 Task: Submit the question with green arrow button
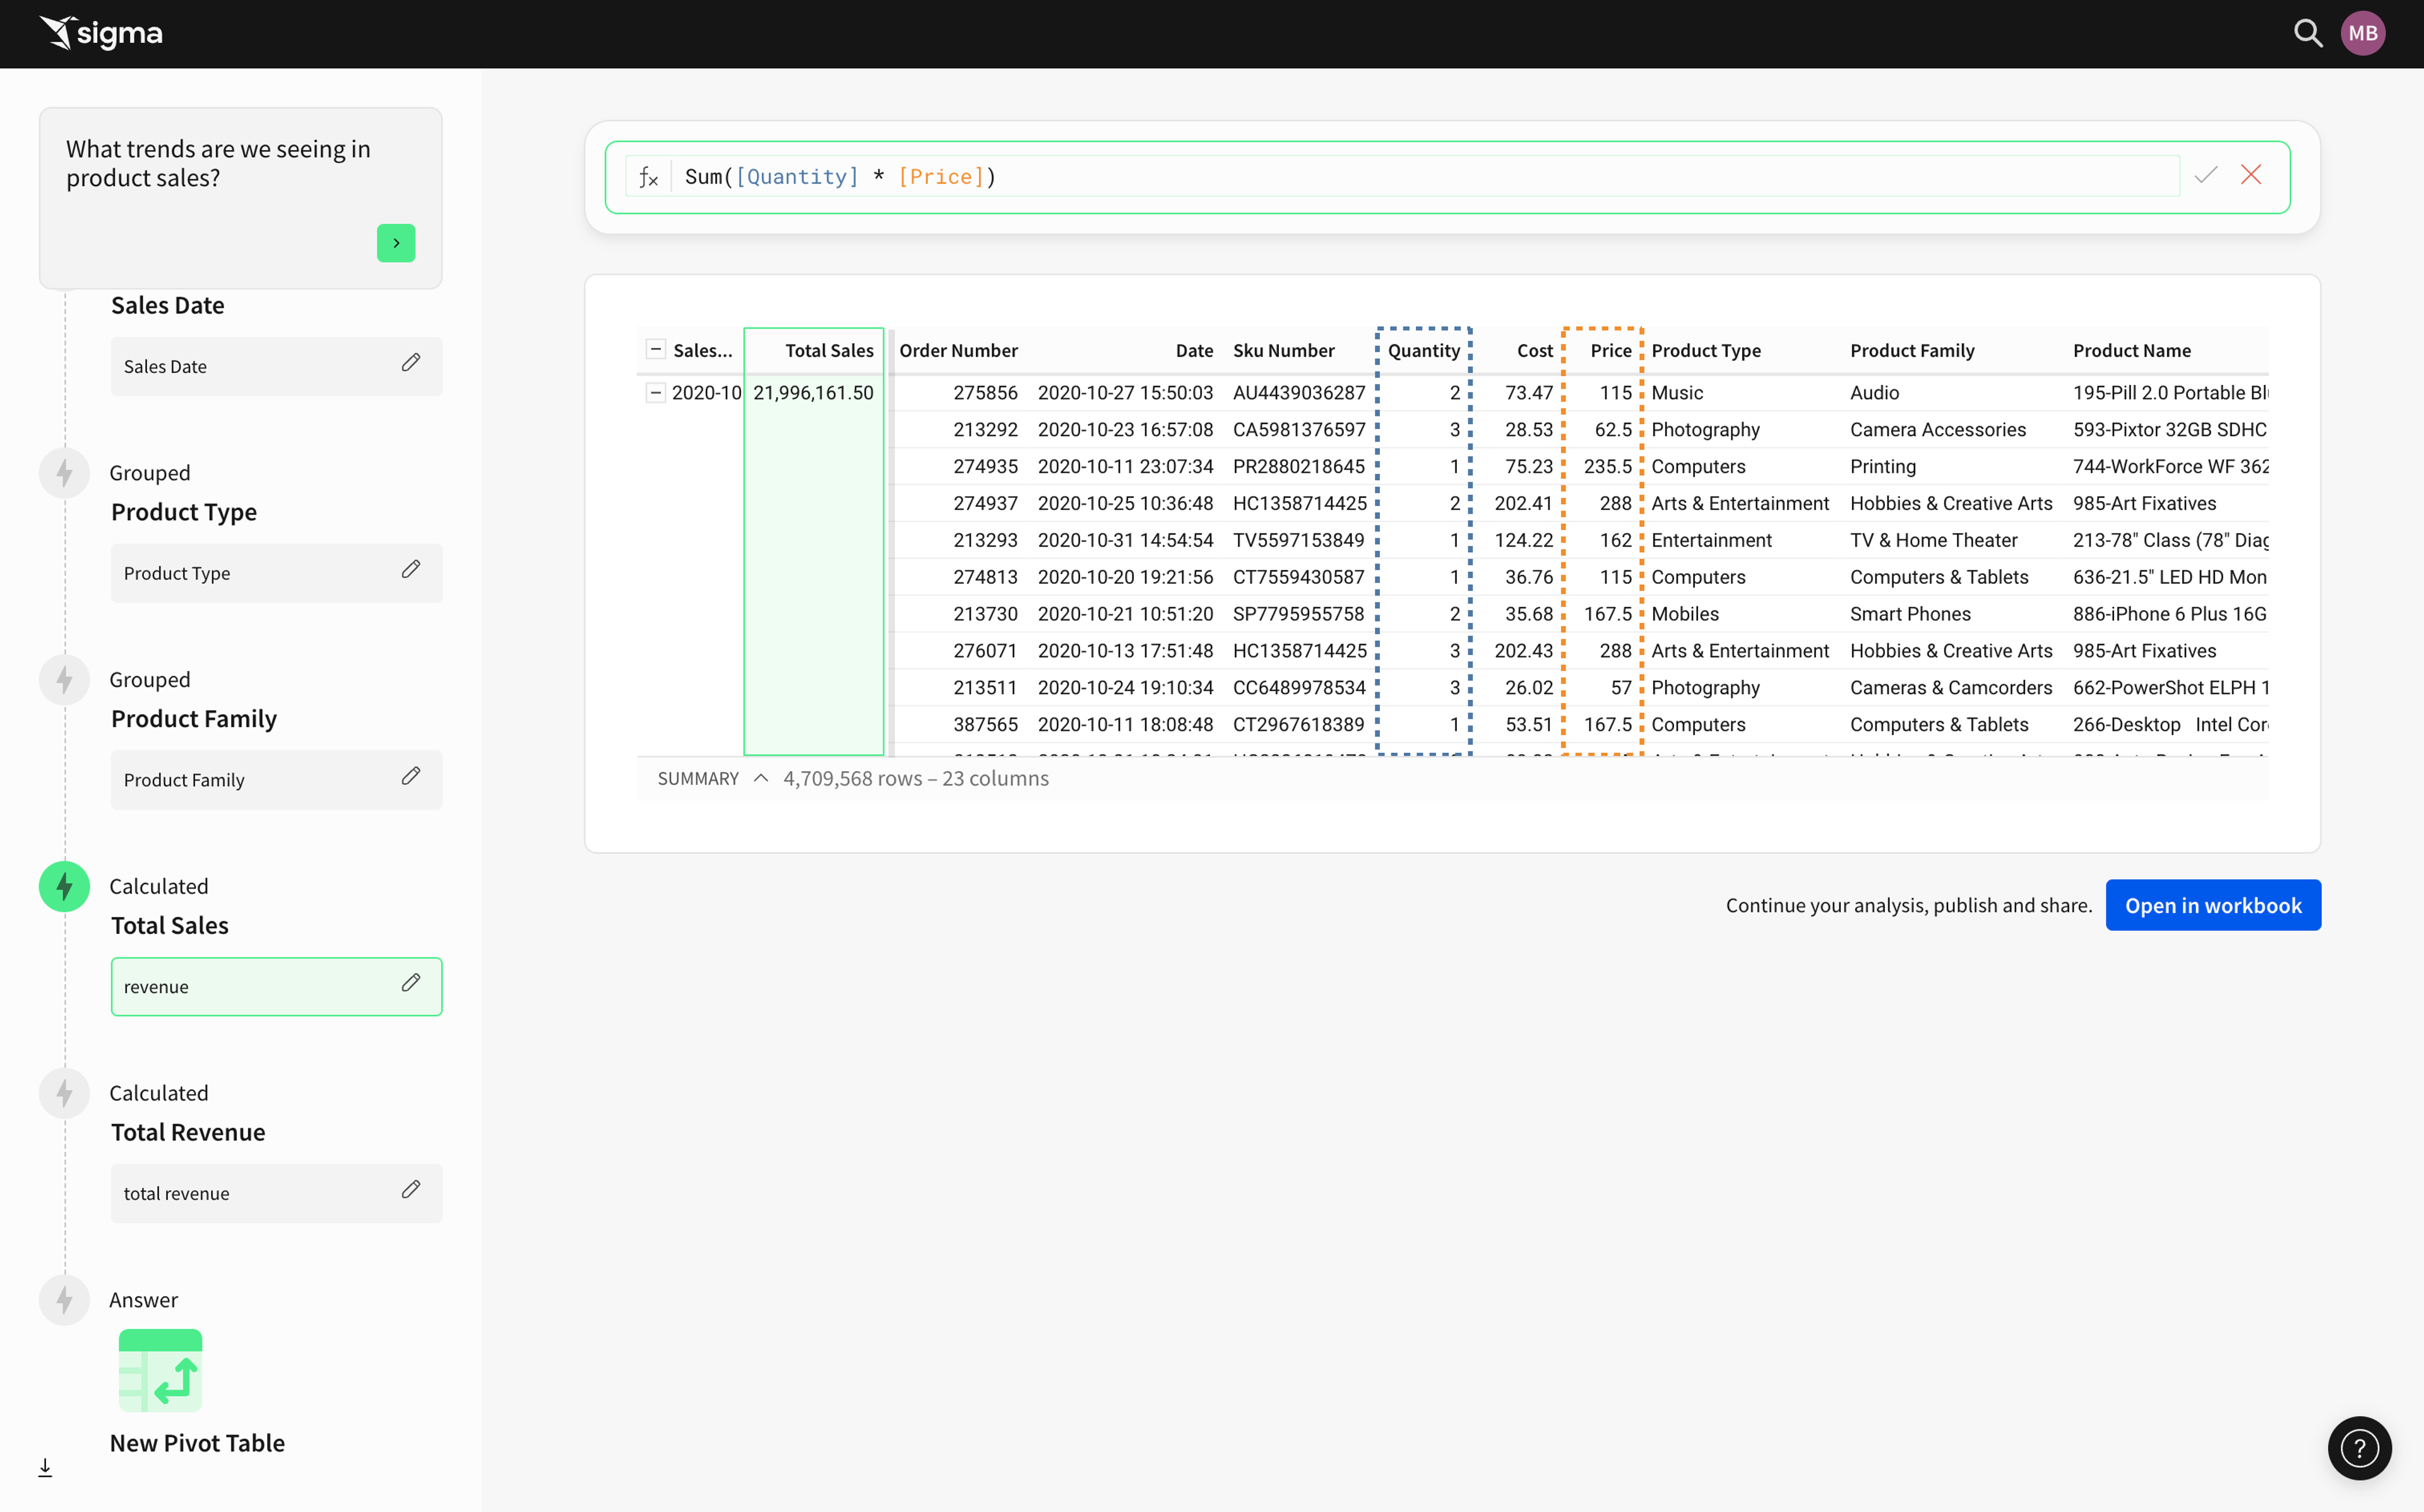point(396,243)
